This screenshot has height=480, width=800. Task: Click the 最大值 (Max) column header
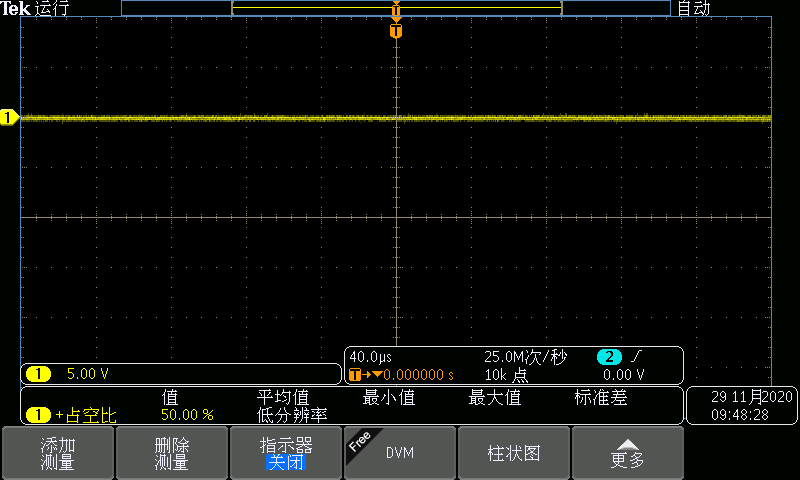click(495, 397)
